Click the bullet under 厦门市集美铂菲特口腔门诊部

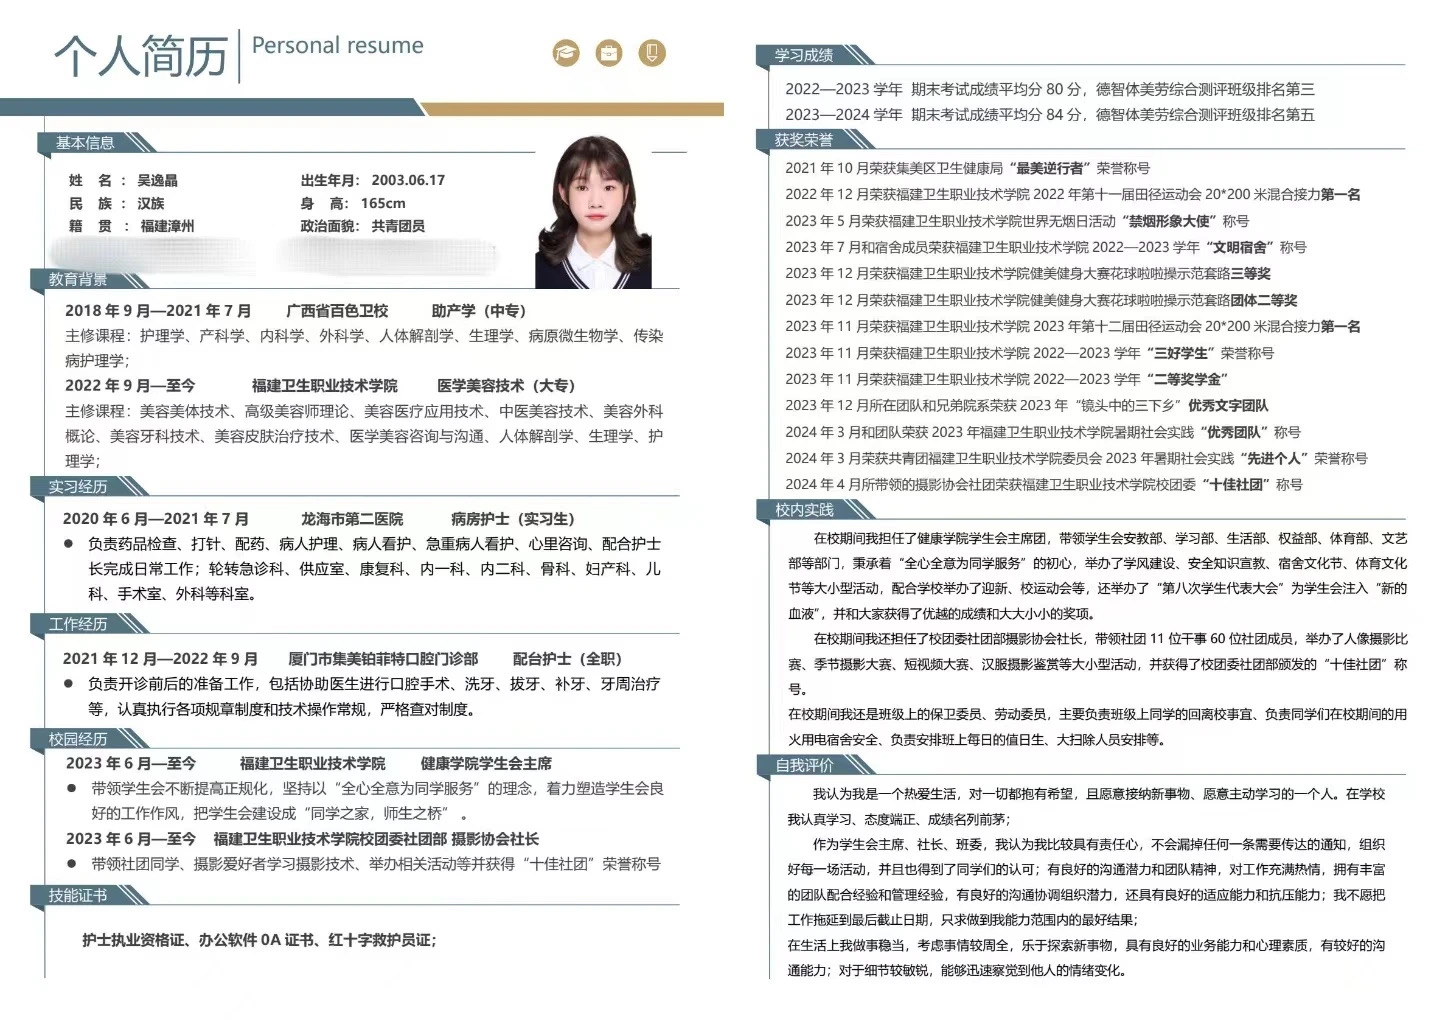(69, 684)
